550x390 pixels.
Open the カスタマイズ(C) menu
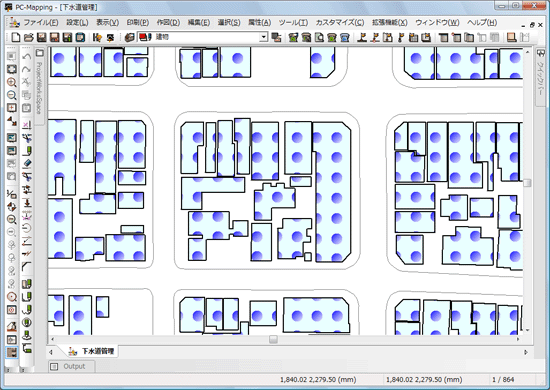coord(340,22)
